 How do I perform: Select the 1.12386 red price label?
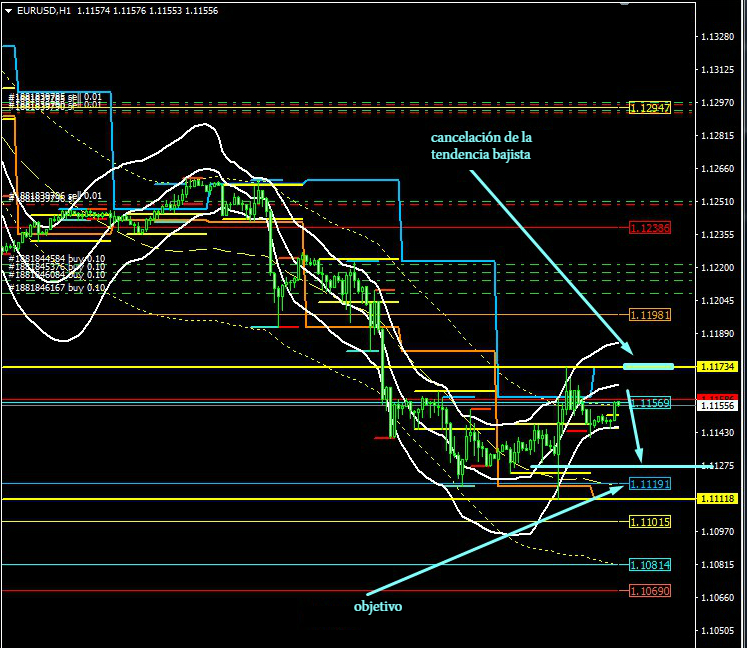tap(650, 228)
